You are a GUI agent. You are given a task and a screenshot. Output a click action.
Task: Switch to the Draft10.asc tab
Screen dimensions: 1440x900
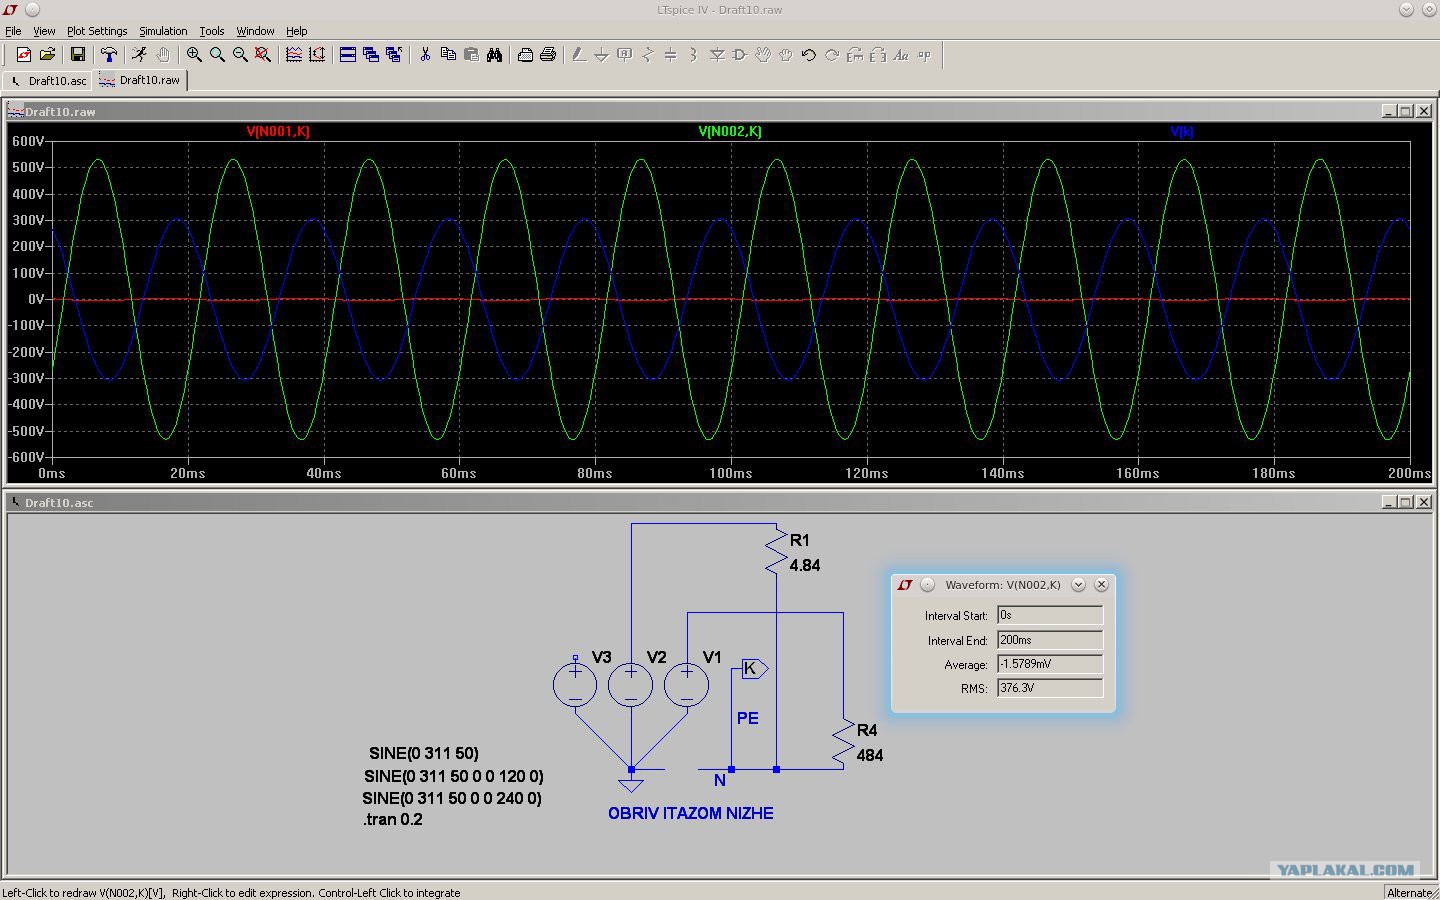(x=48, y=81)
